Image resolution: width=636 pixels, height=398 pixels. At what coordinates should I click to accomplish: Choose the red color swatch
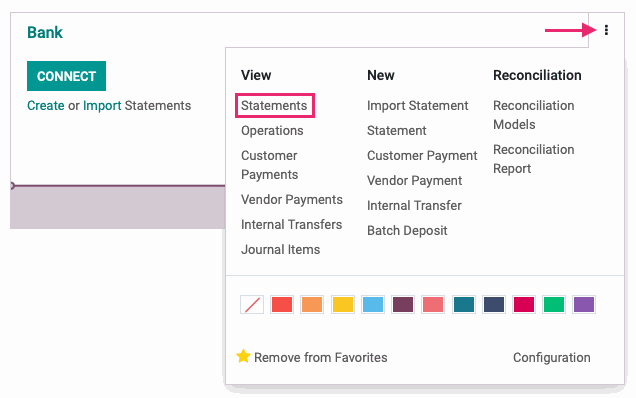pyautogui.click(x=282, y=304)
